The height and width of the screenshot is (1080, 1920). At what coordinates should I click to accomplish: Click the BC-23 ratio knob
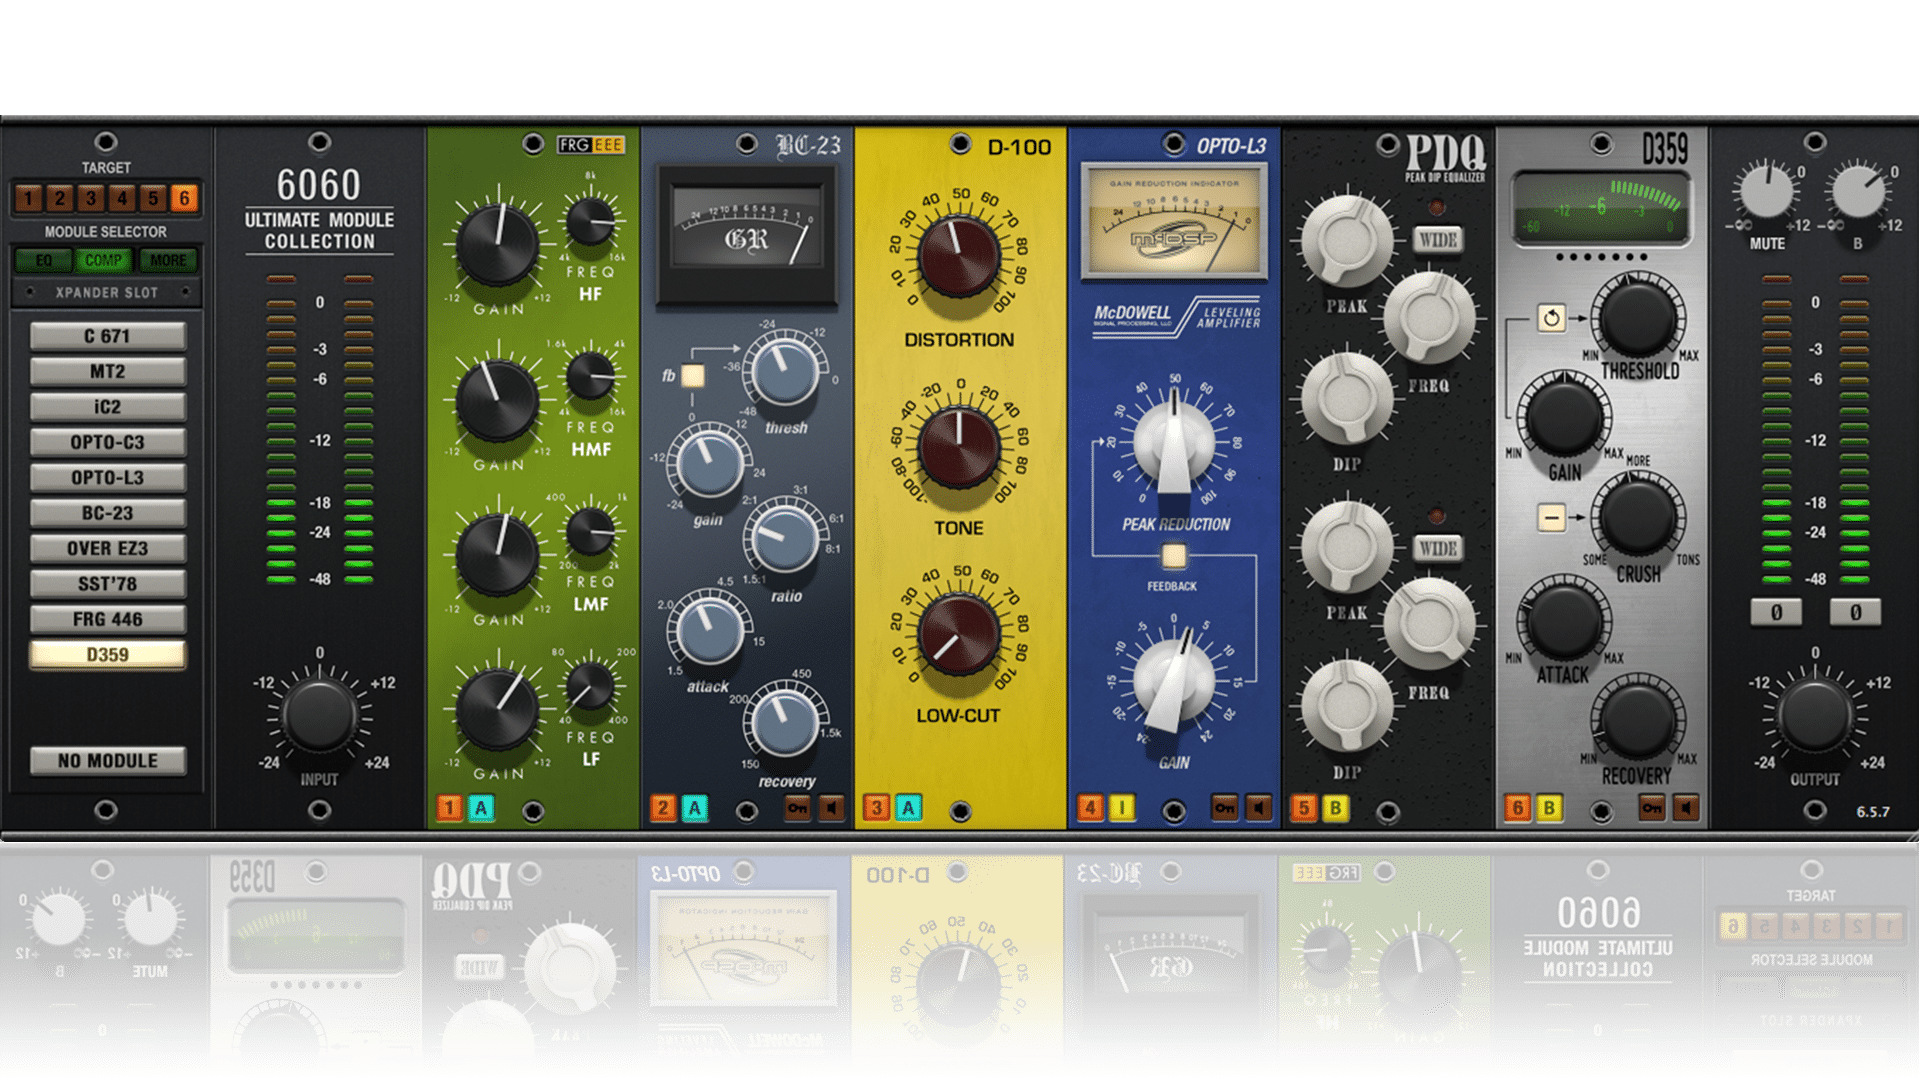tap(783, 540)
